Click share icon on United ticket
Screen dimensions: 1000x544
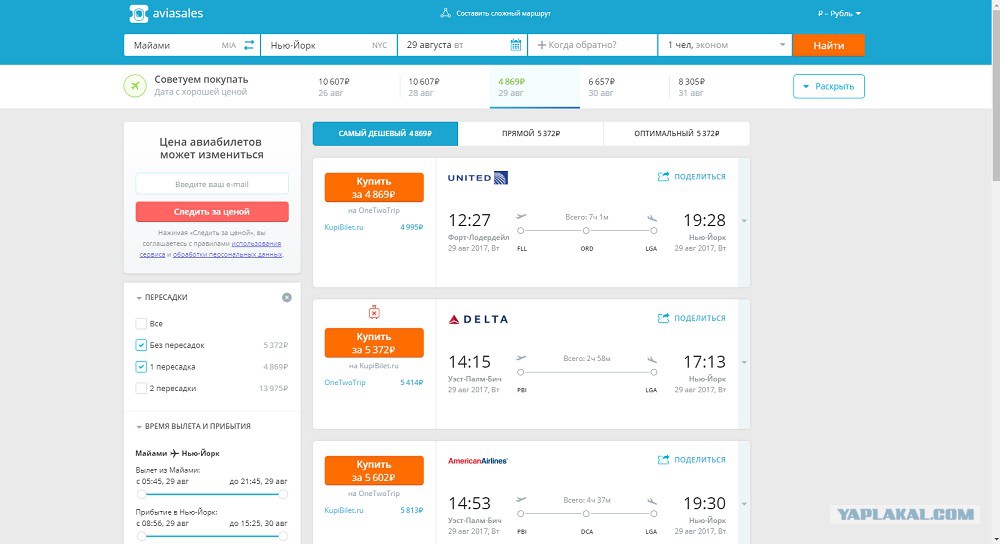click(663, 177)
